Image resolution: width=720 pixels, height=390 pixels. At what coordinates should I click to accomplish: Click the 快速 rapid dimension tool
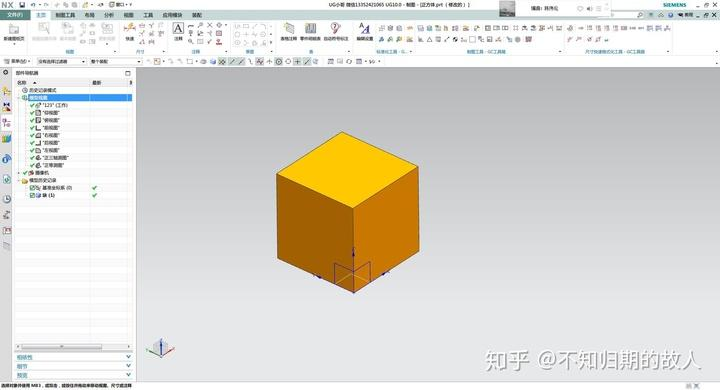point(130,32)
